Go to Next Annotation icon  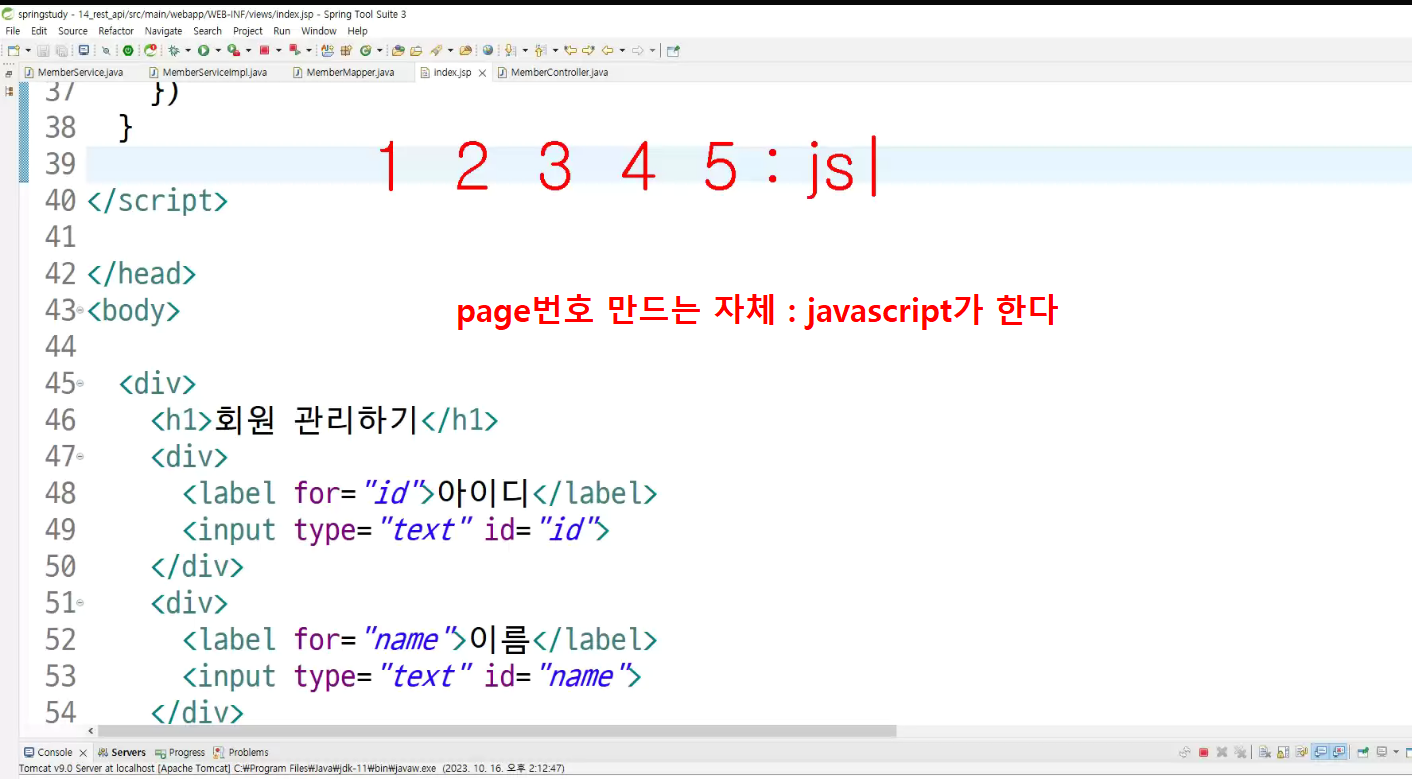tap(509, 50)
